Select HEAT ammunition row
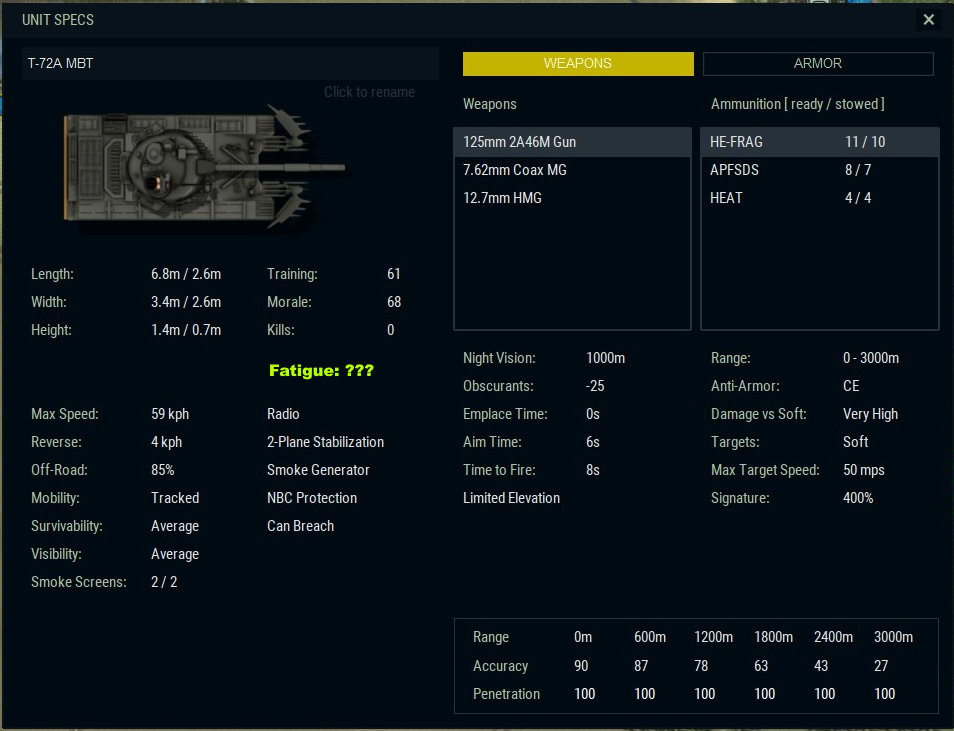The width and height of the screenshot is (954, 731). (x=820, y=198)
